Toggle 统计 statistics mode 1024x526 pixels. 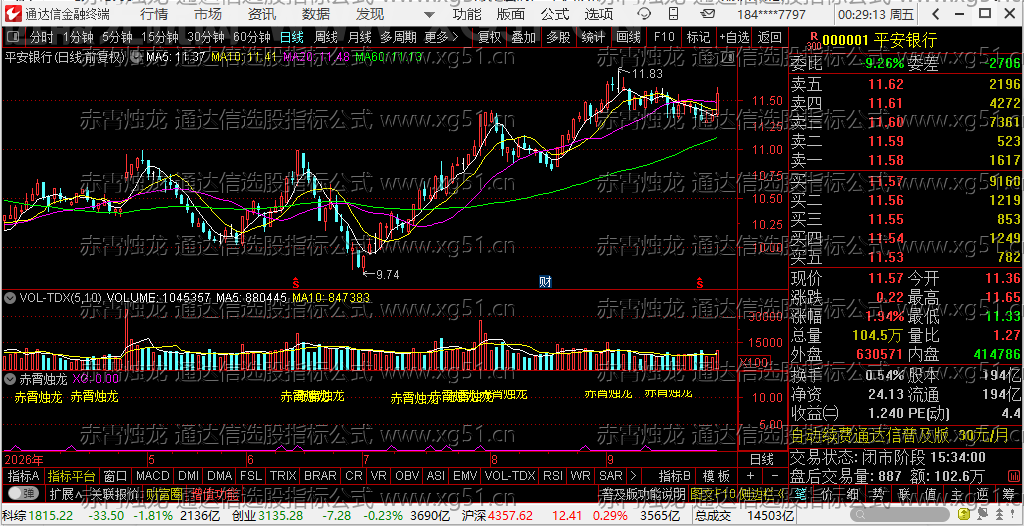point(593,37)
